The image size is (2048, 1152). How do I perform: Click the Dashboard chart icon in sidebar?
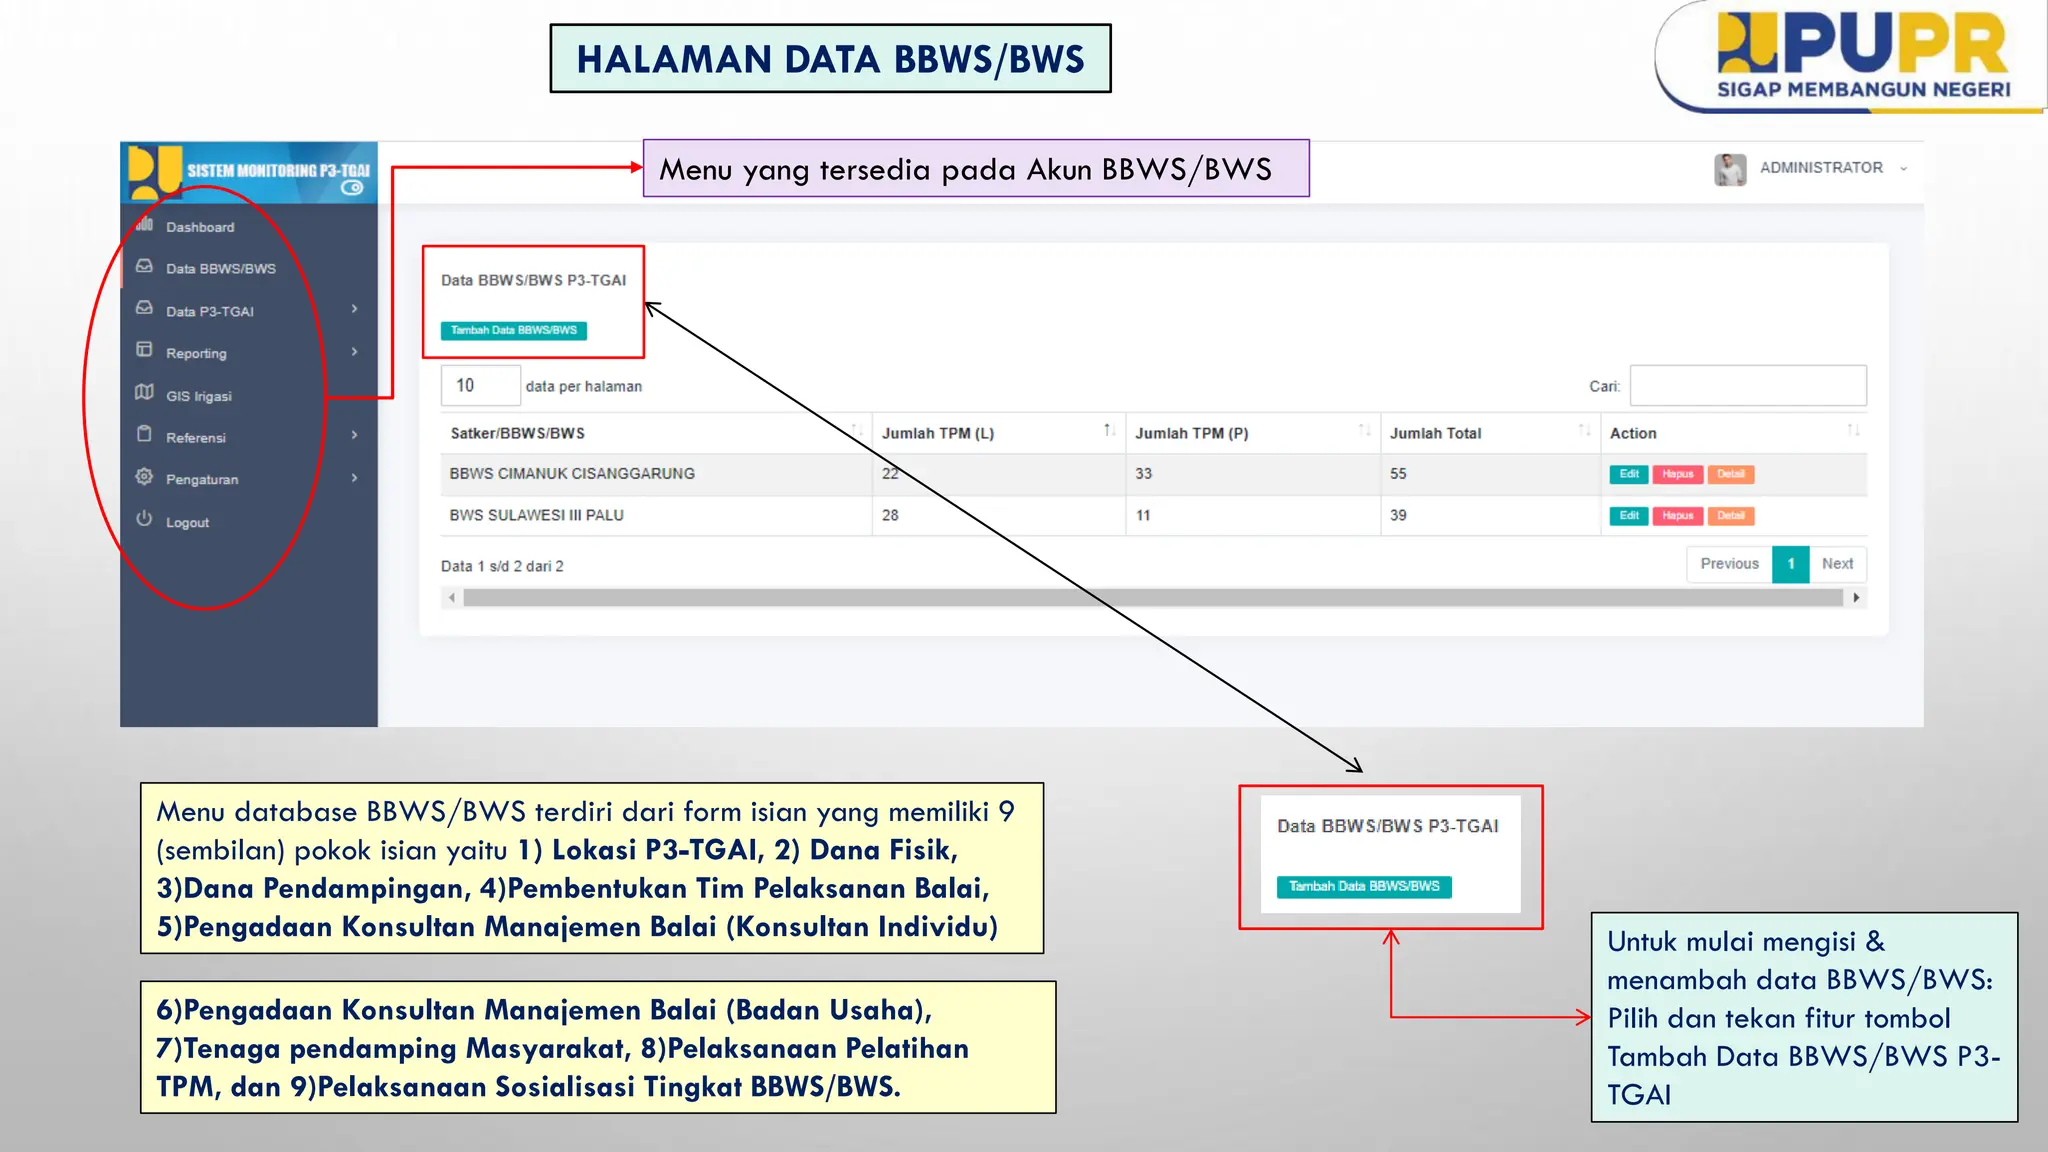(145, 224)
